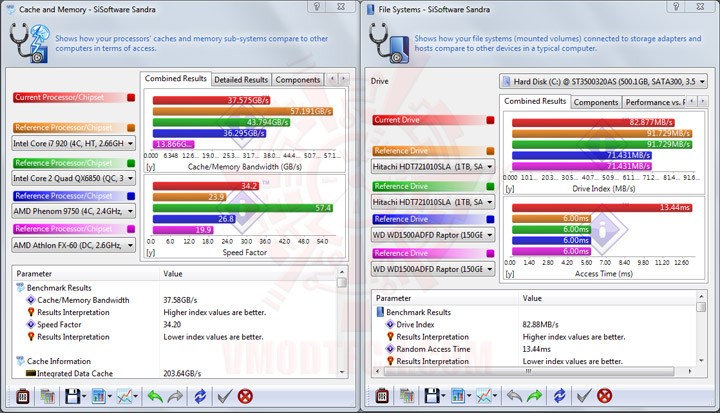
Task: Select the Random Access Time row
Action: (535, 349)
